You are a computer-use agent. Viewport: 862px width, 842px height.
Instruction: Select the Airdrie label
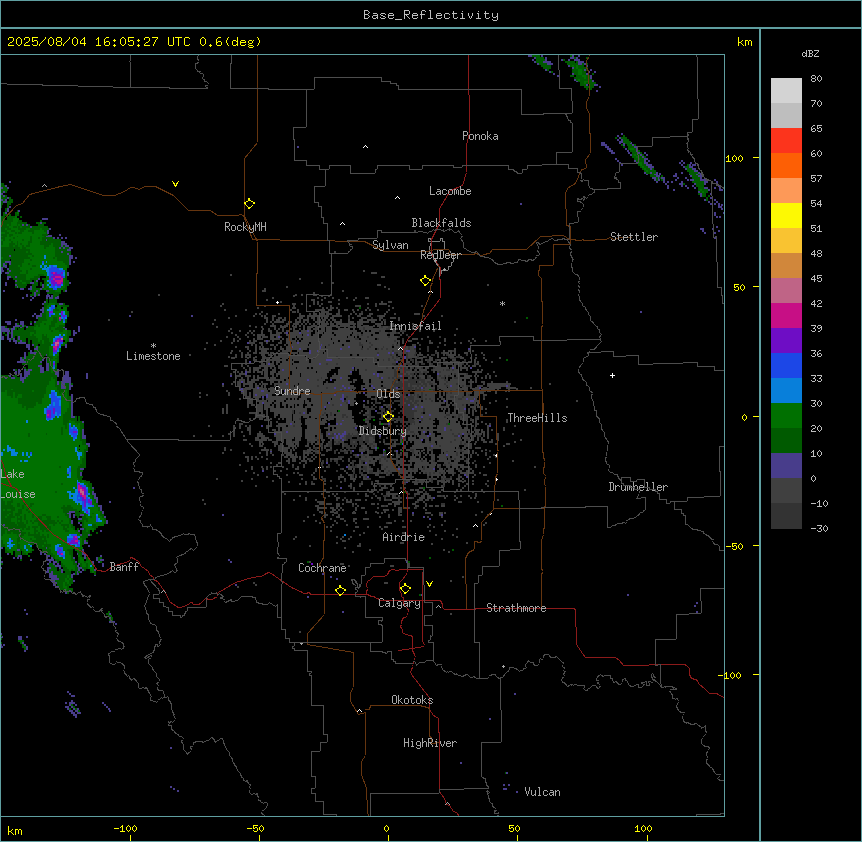(404, 537)
